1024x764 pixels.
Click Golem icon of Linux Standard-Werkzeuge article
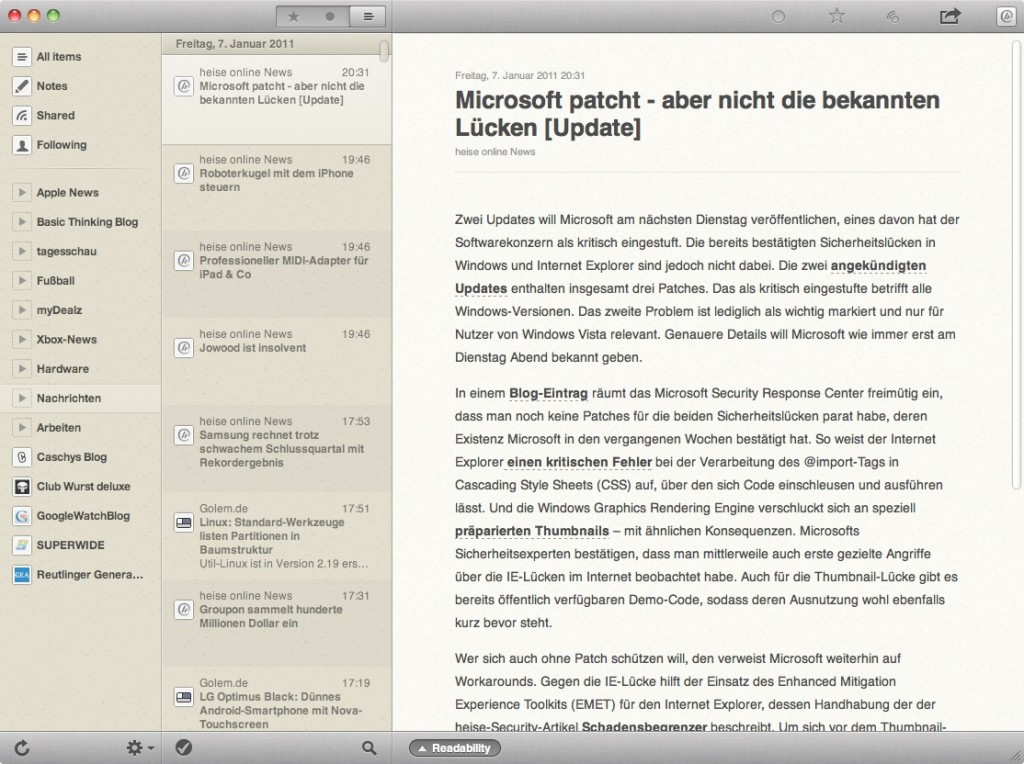(184, 522)
